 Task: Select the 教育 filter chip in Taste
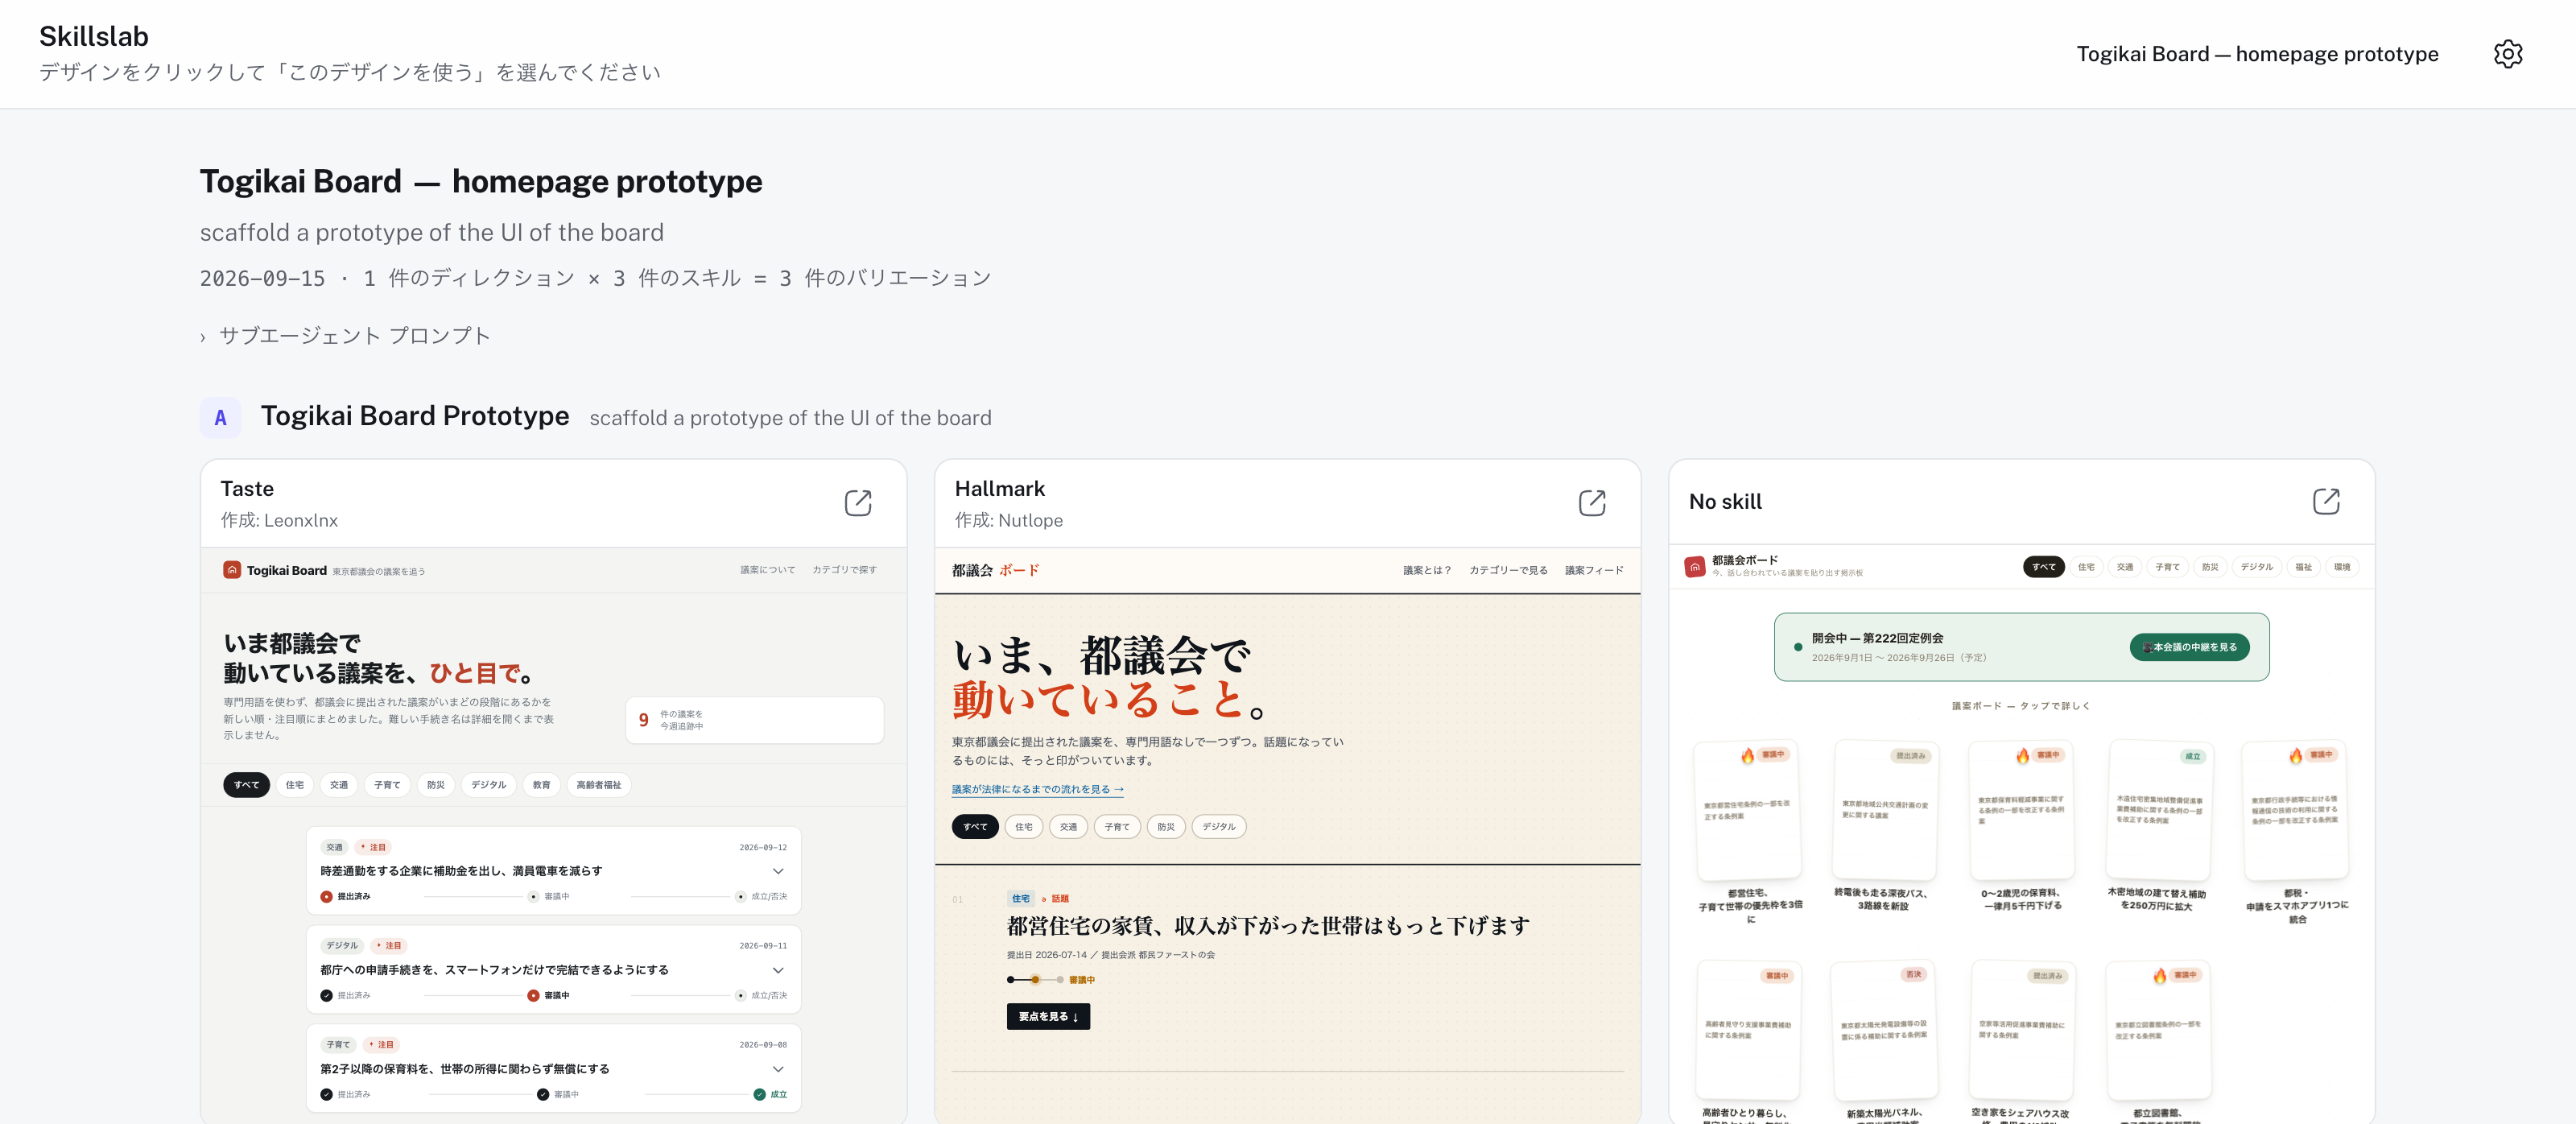coord(541,785)
